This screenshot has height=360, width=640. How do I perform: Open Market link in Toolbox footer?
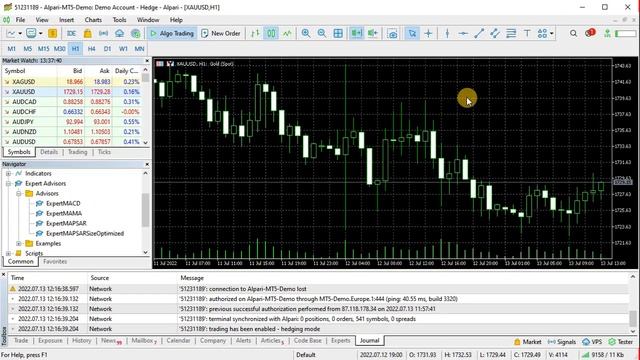pos(528,342)
